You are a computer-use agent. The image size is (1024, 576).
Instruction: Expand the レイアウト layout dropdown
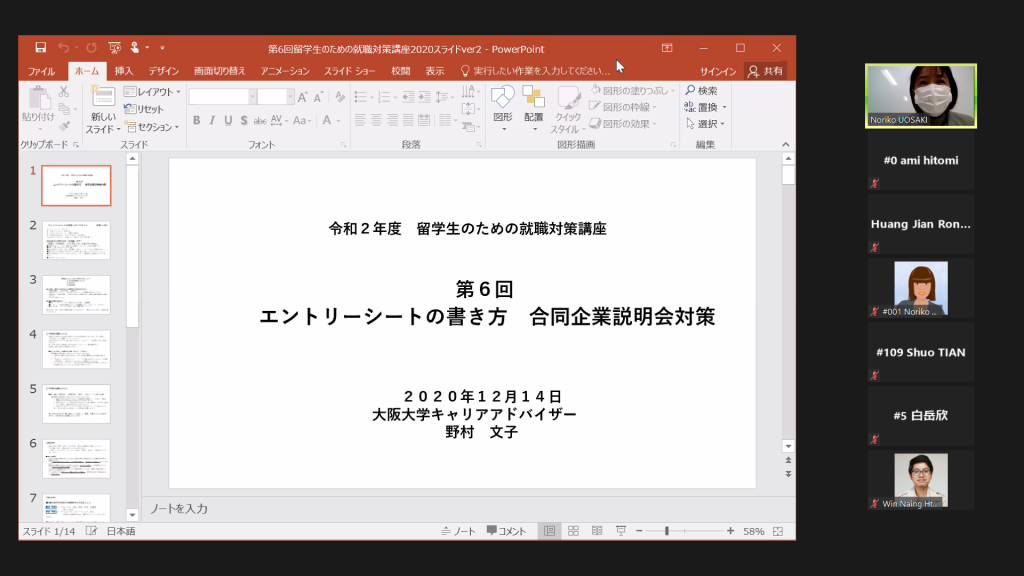[153, 92]
